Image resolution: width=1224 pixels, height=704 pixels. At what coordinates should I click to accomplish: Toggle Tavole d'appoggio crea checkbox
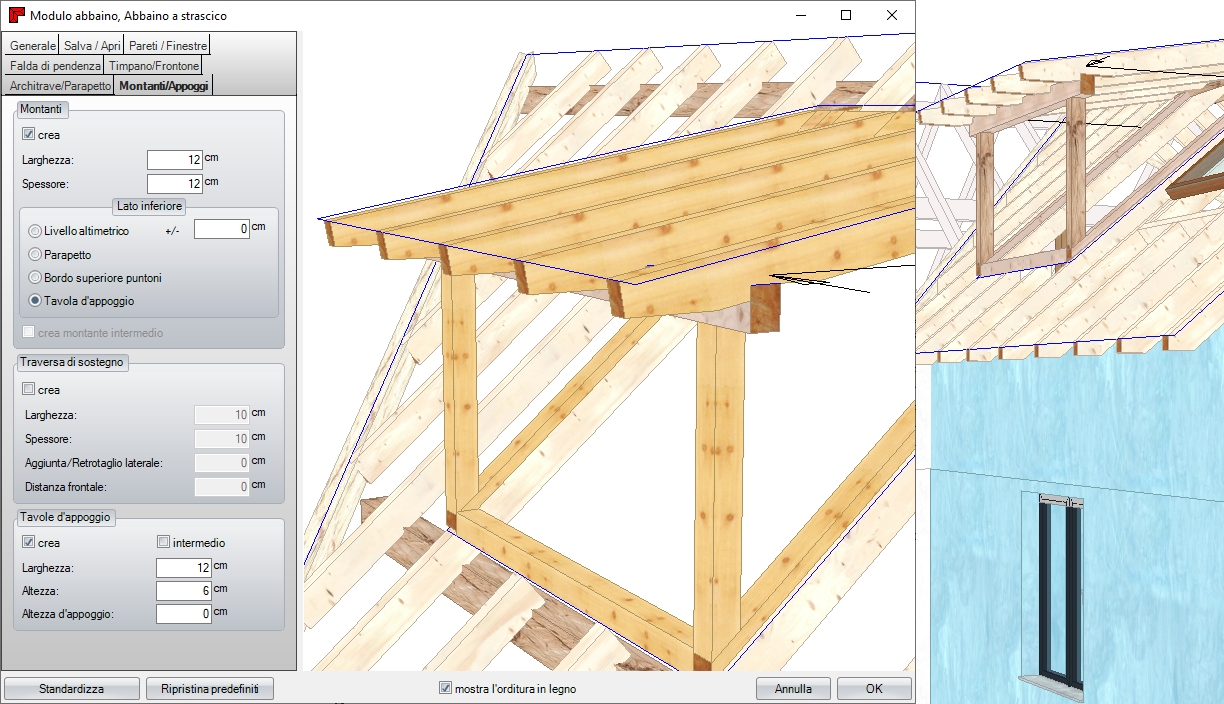pyautogui.click(x=28, y=543)
